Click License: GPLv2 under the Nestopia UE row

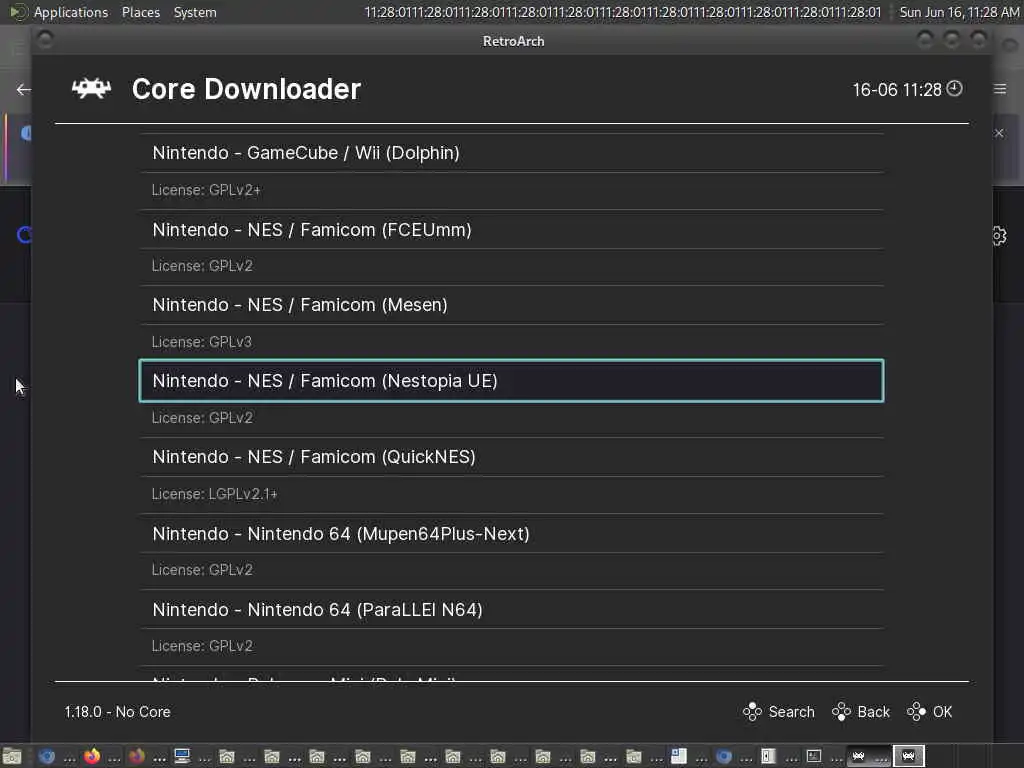pyautogui.click(x=202, y=417)
